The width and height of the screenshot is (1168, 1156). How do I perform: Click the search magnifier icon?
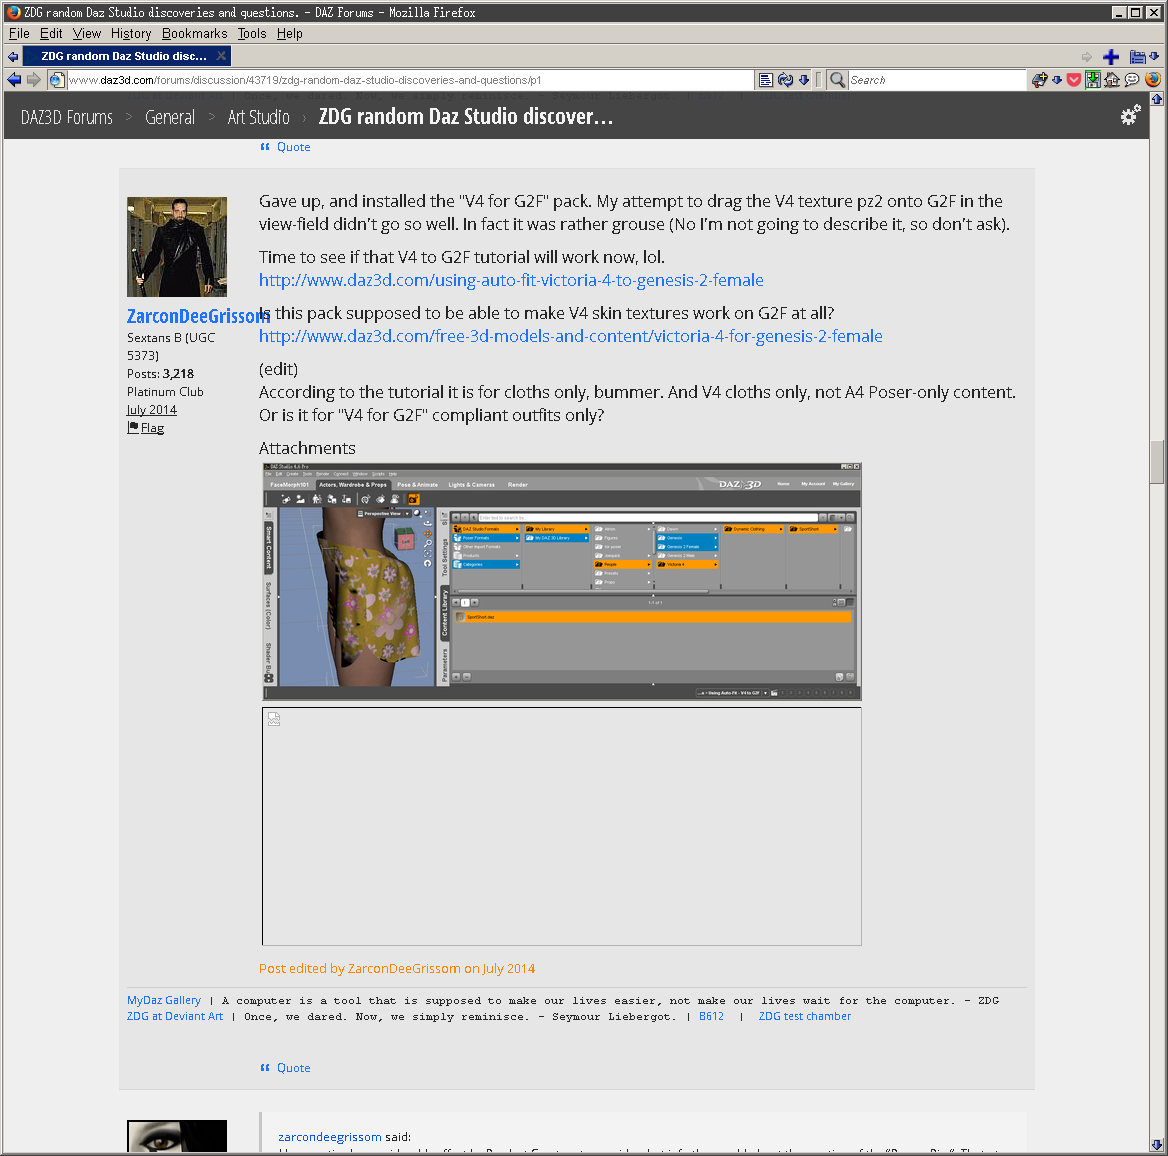pos(837,80)
